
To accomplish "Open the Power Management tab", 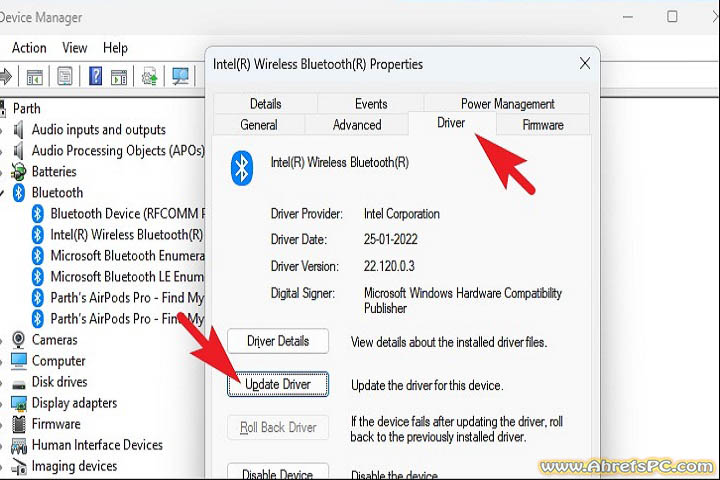I will (507, 104).
